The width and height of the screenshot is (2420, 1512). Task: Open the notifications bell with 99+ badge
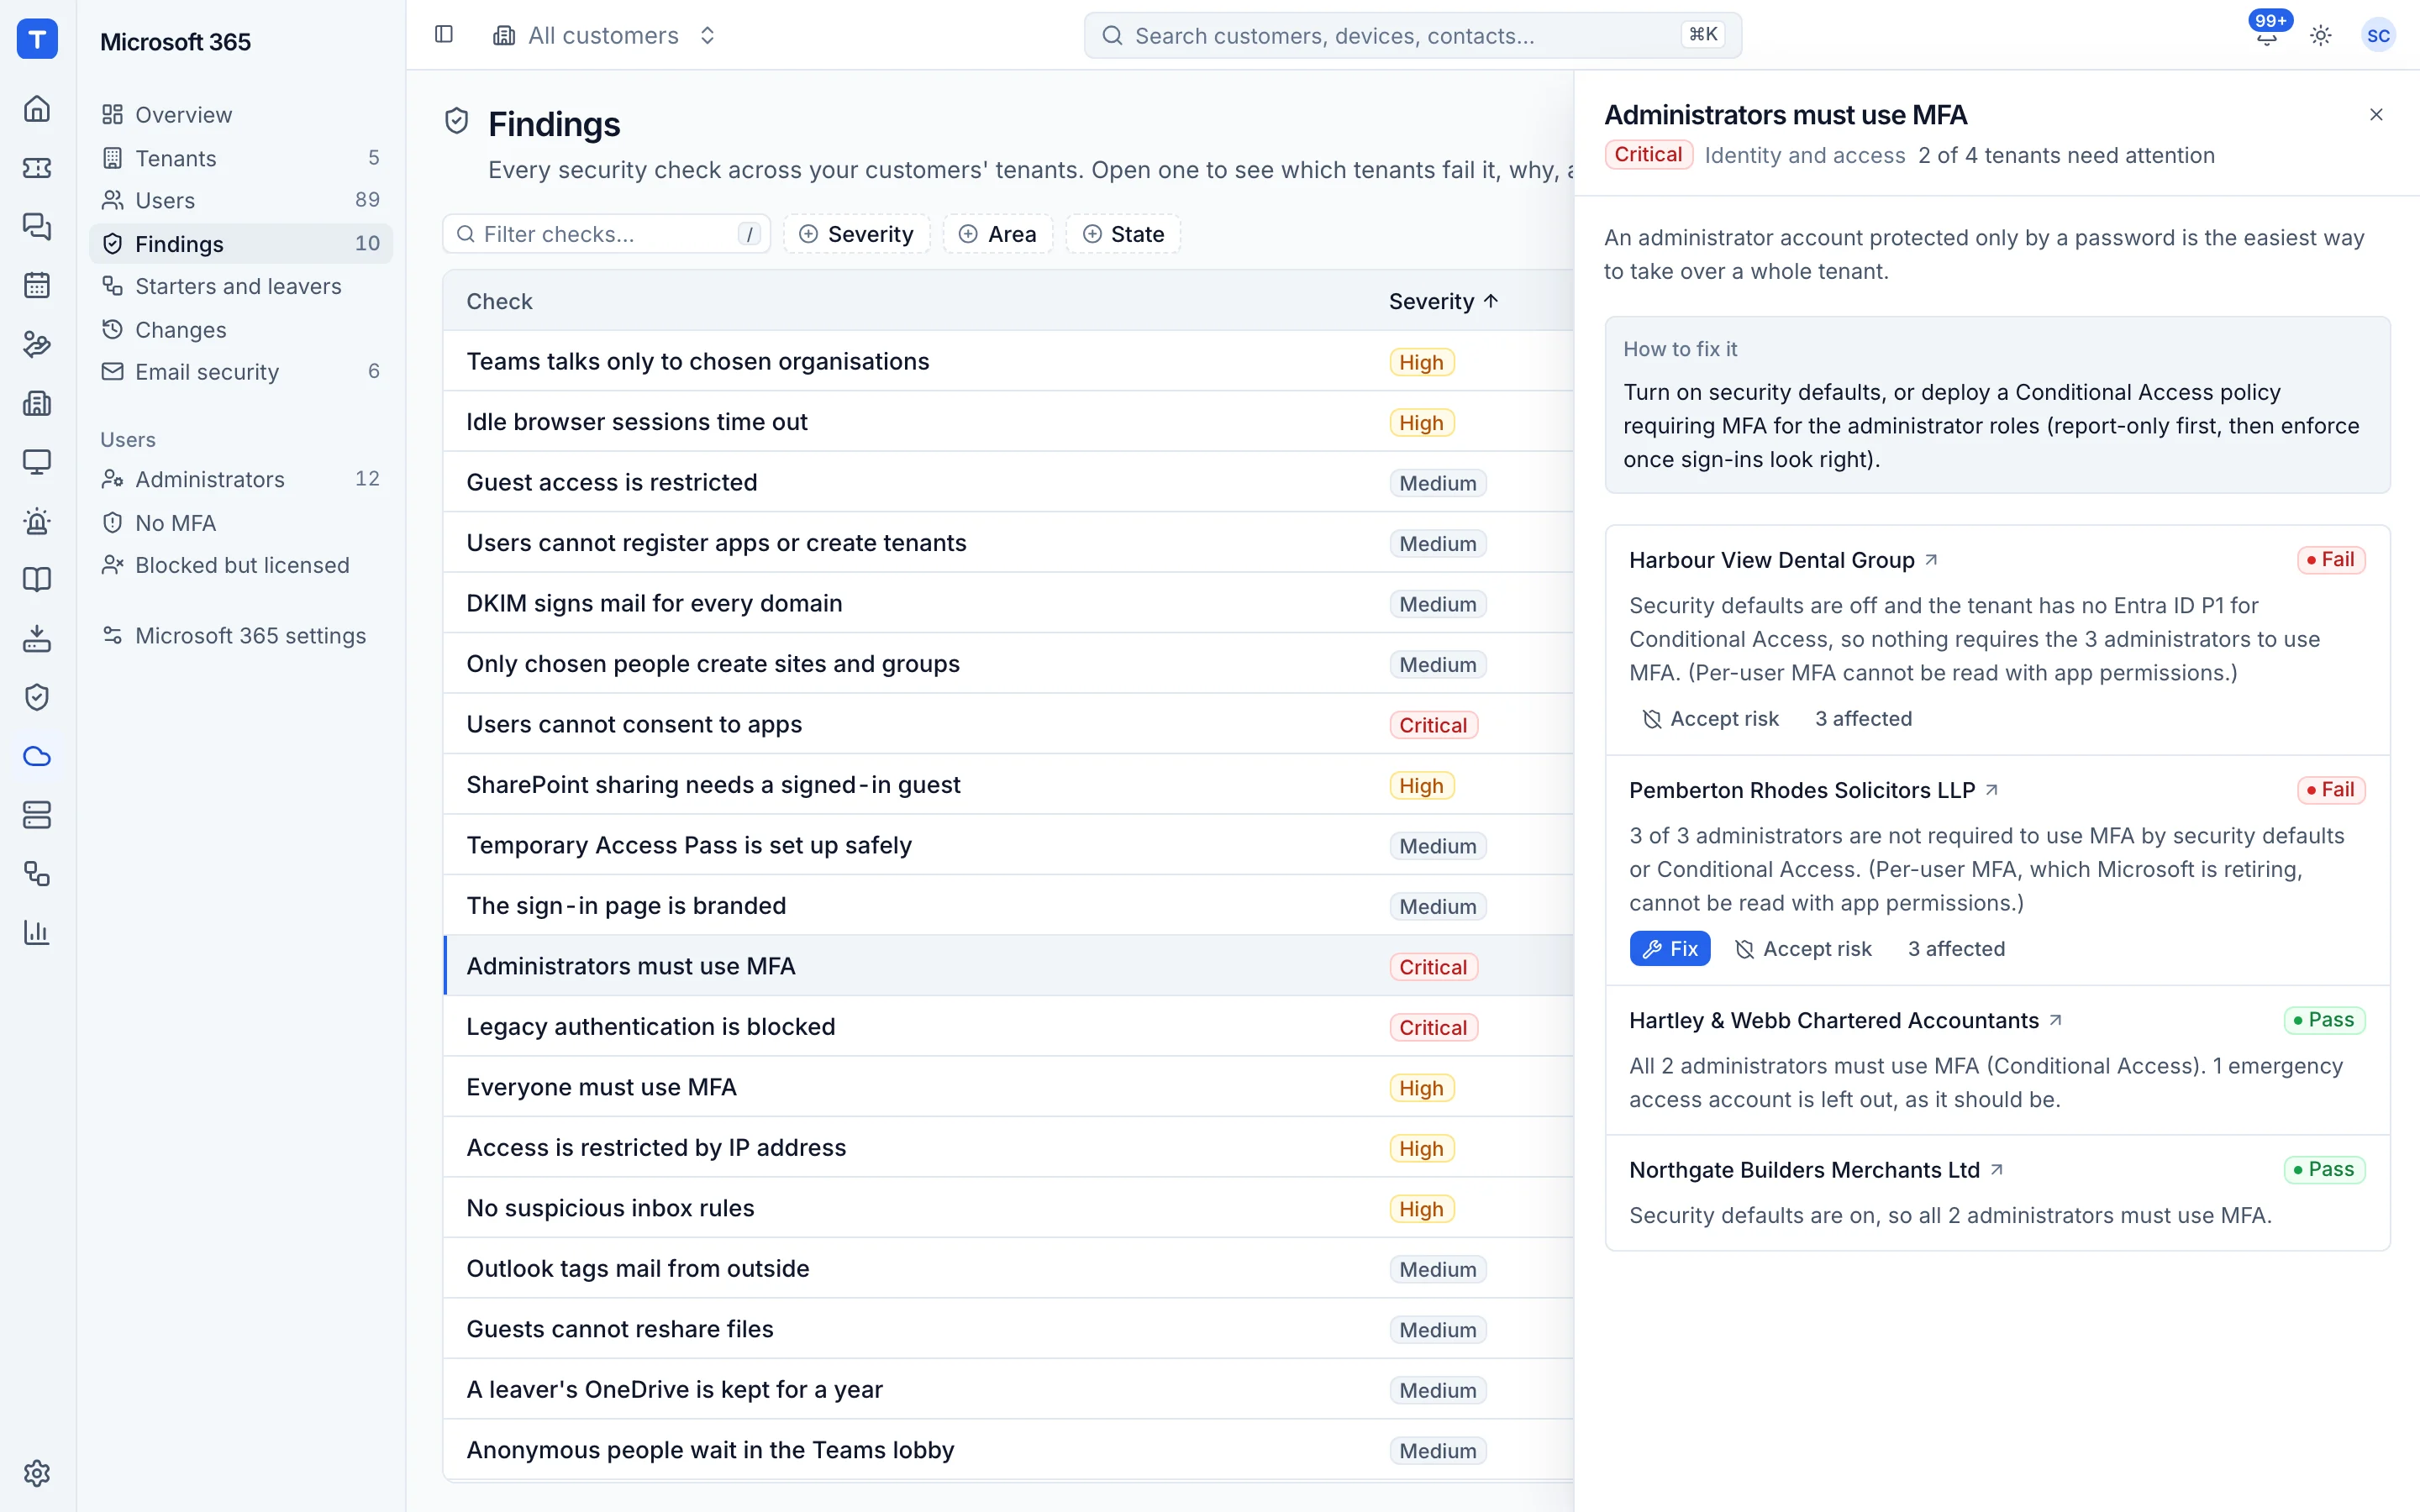click(x=2267, y=35)
